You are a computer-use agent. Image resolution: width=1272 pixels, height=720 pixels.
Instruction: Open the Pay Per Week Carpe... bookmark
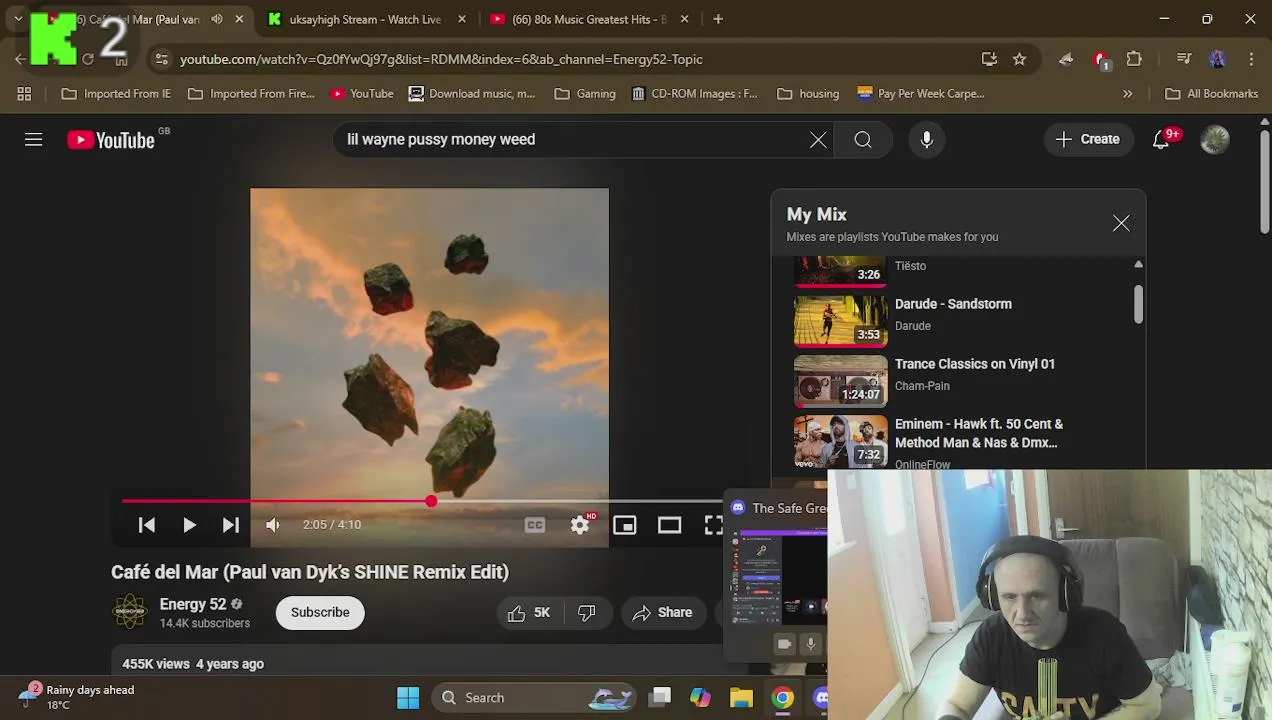(x=921, y=94)
